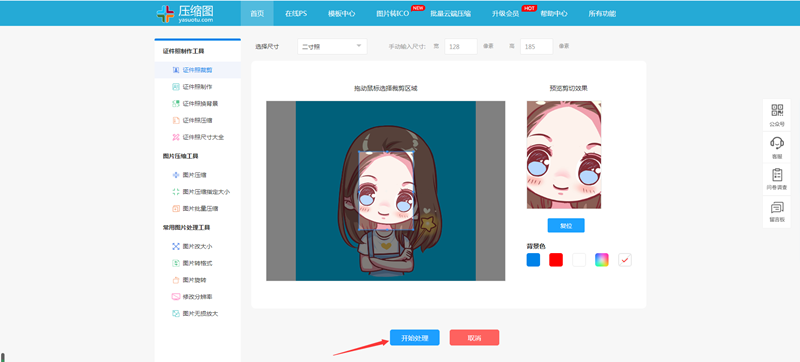This screenshot has height=362, width=800.
Task: Click the 预览剪切效果 preview thumbnail
Action: coord(564,154)
